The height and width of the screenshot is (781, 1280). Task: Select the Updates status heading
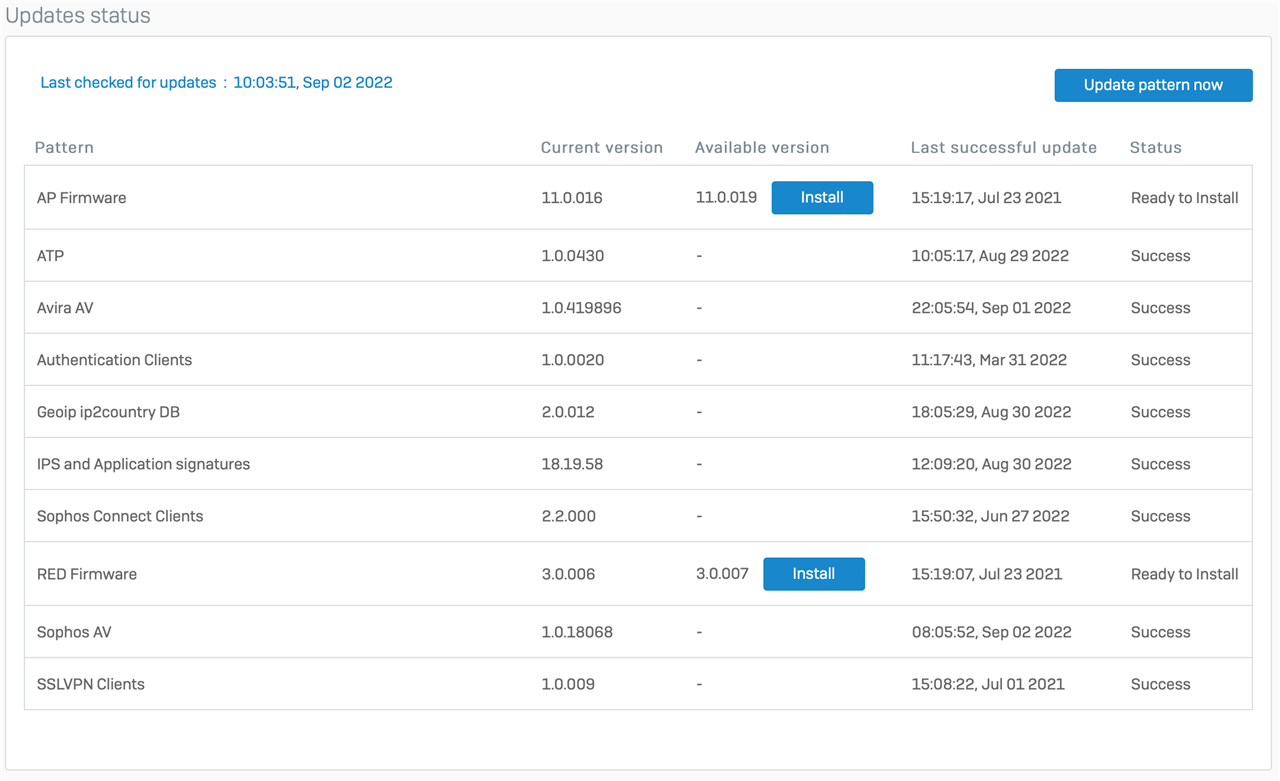pos(78,16)
